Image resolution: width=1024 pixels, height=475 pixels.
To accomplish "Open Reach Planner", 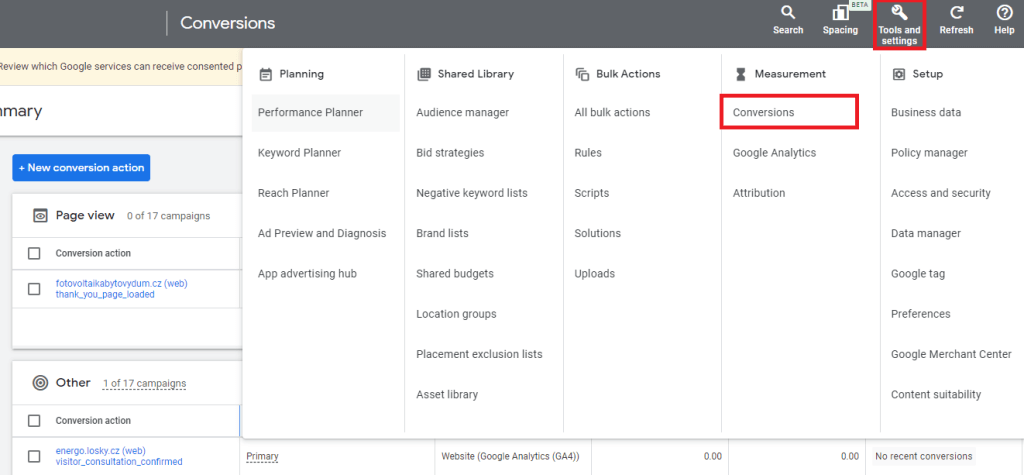I will click(x=293, y=193).
